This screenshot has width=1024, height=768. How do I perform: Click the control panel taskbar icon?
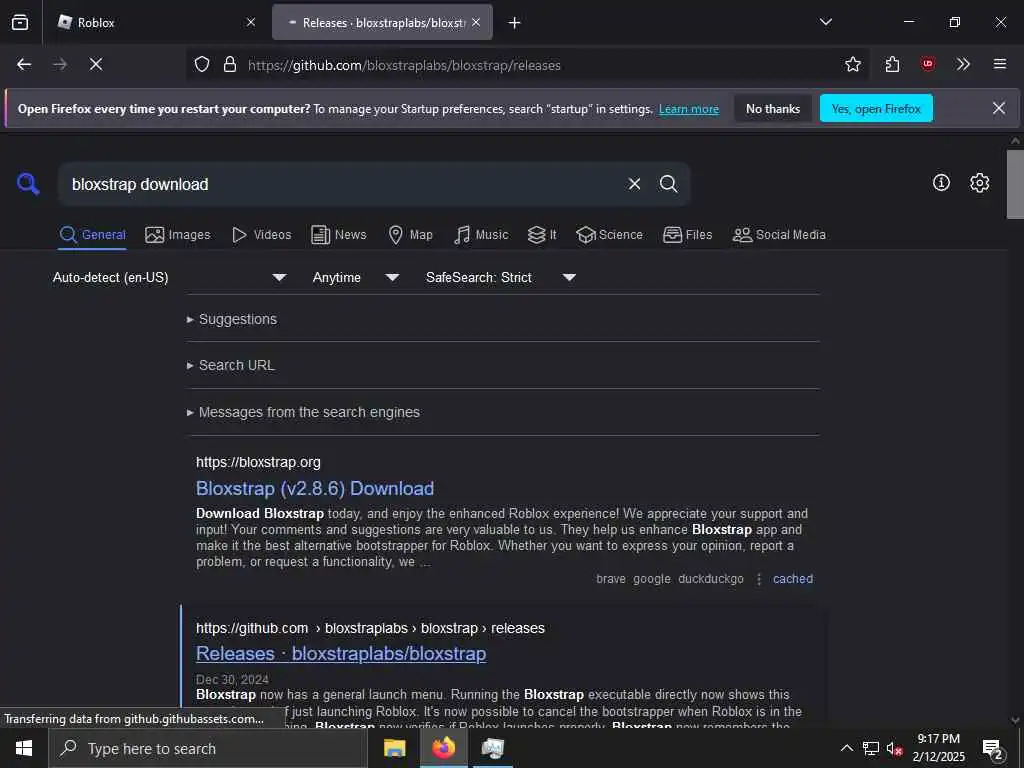click(x=493, y=748)
